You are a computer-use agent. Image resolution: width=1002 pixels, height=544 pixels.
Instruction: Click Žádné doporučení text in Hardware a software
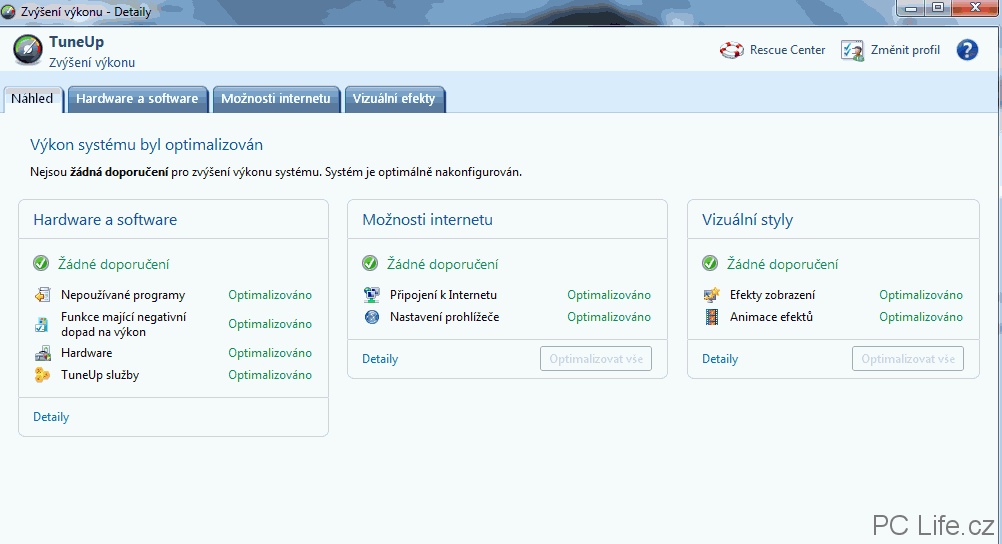pyautogui.click(x=114, y=264)
